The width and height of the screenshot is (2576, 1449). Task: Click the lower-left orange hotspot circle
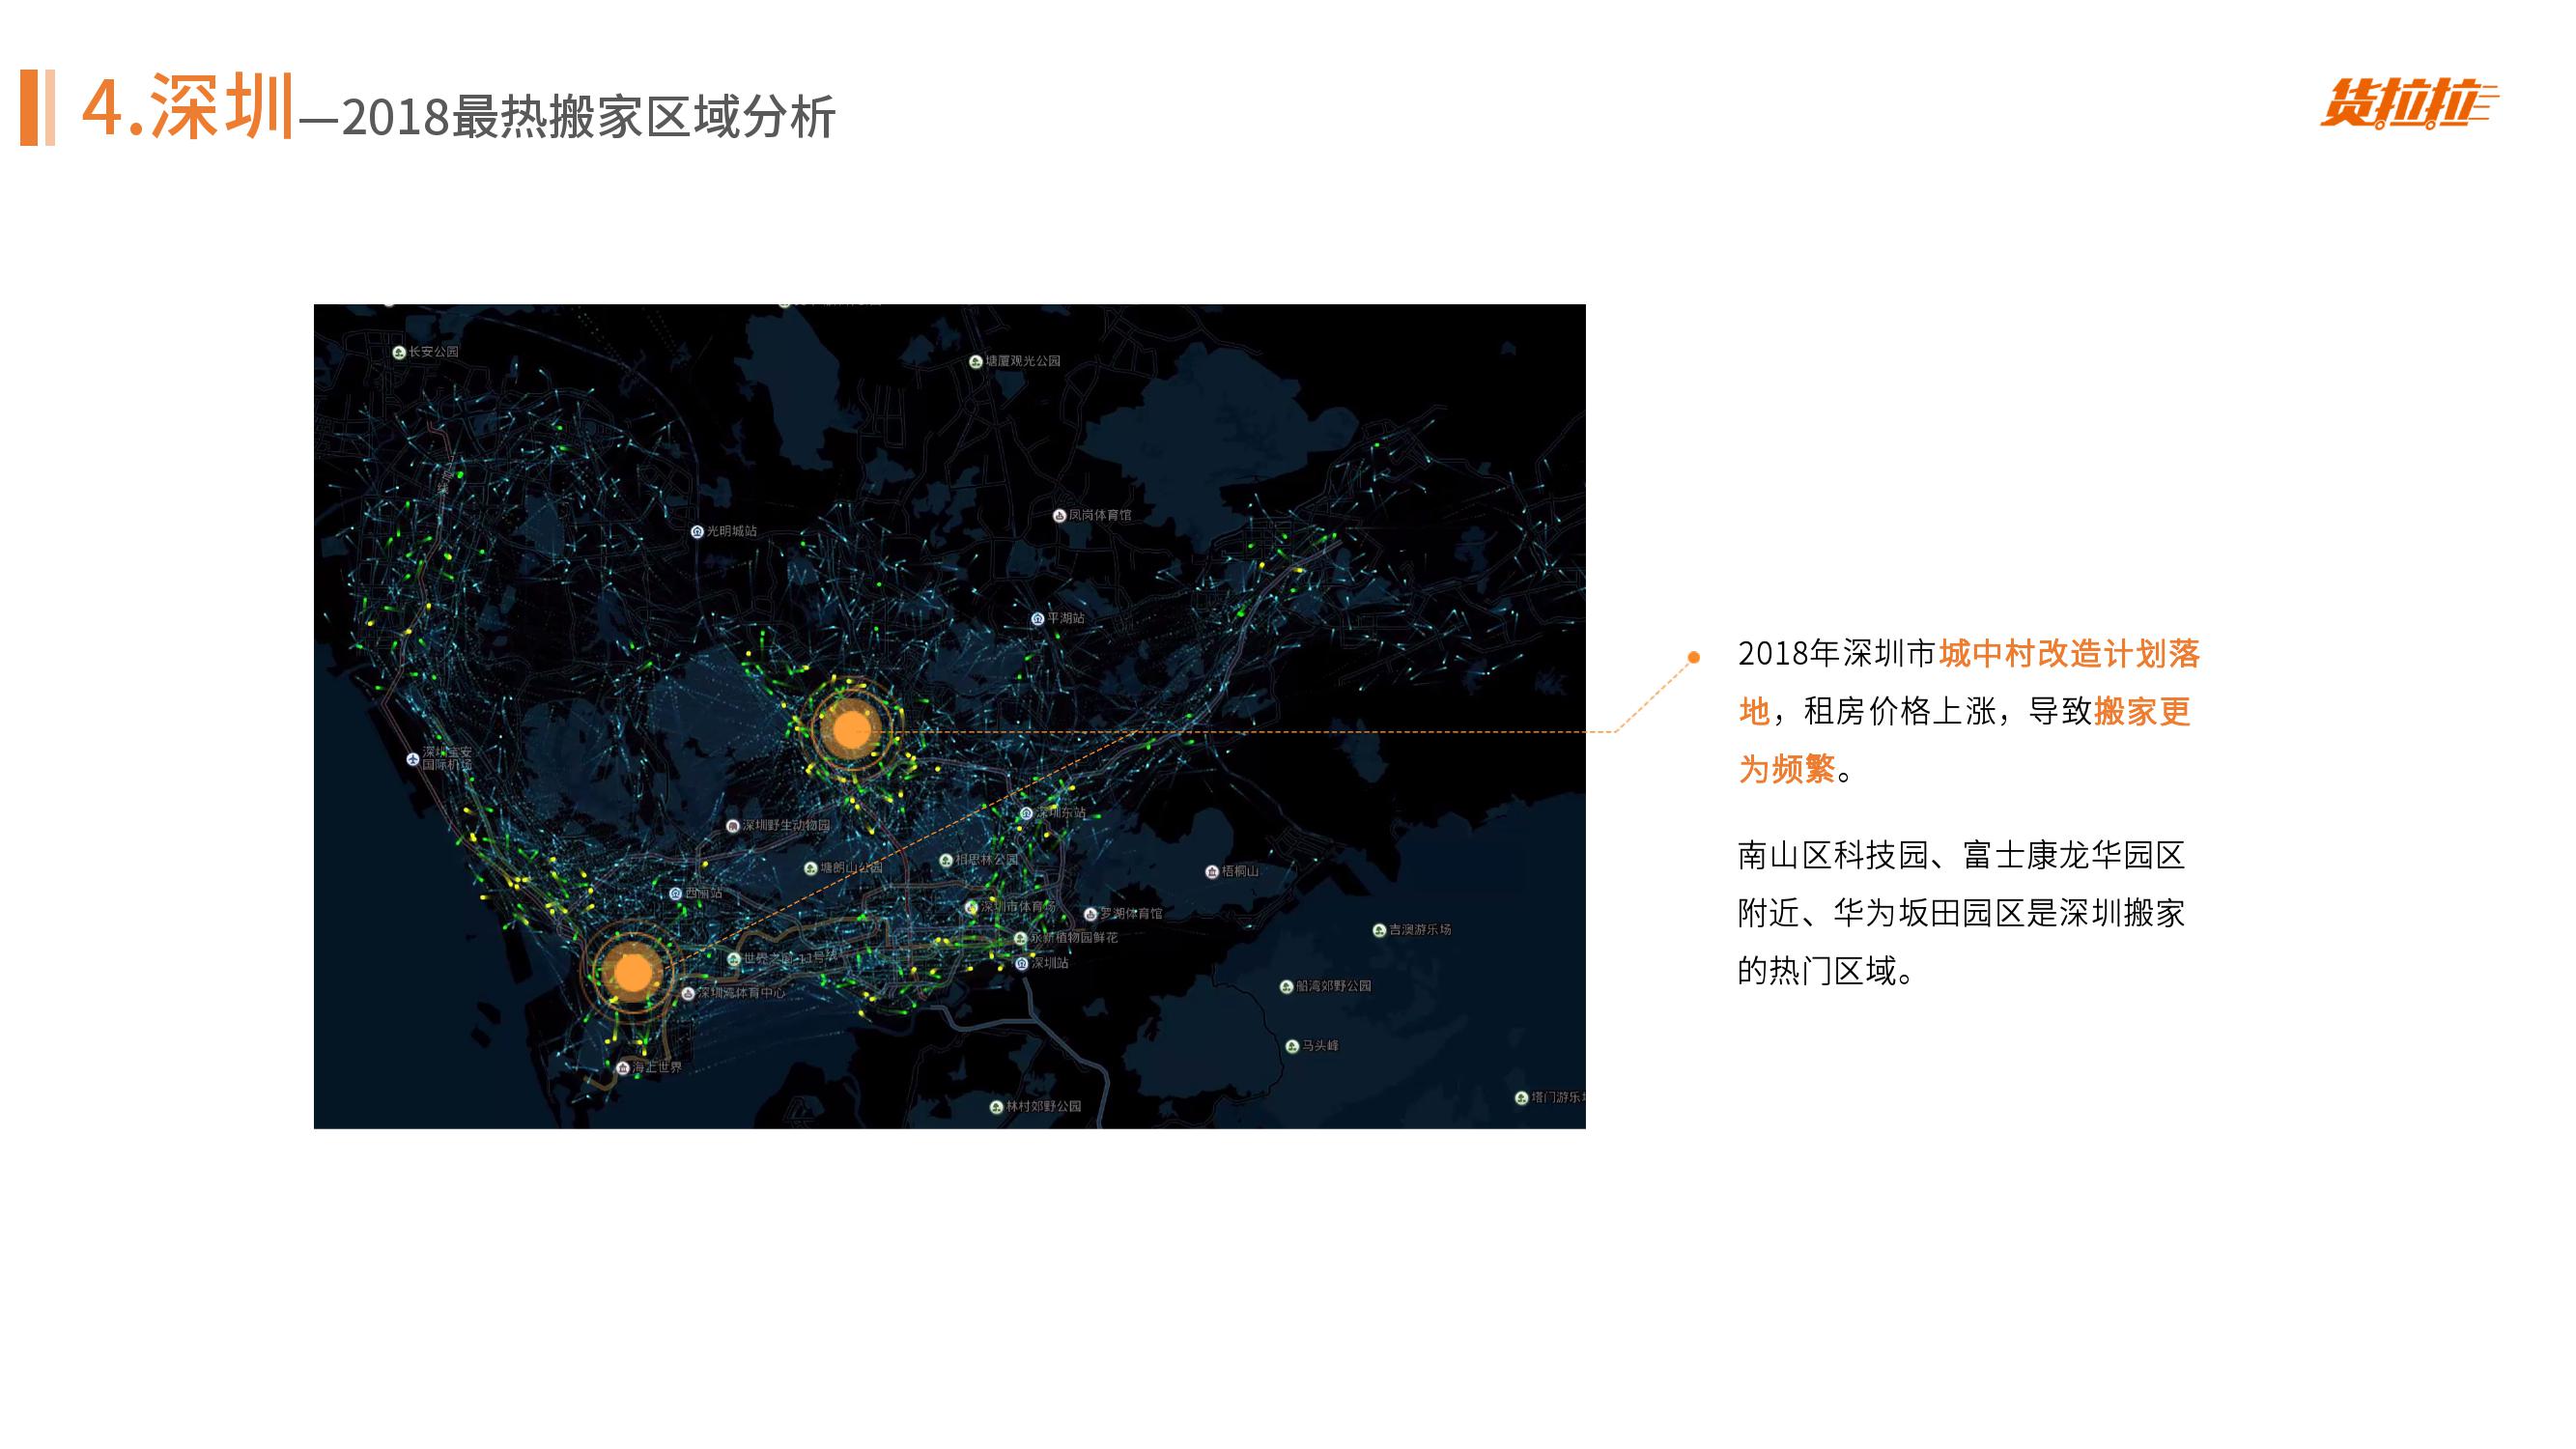point(632,972)
